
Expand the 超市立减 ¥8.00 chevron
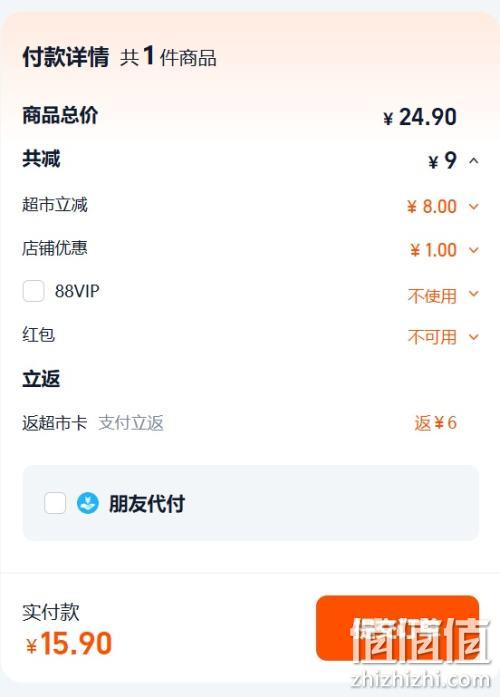474,206
